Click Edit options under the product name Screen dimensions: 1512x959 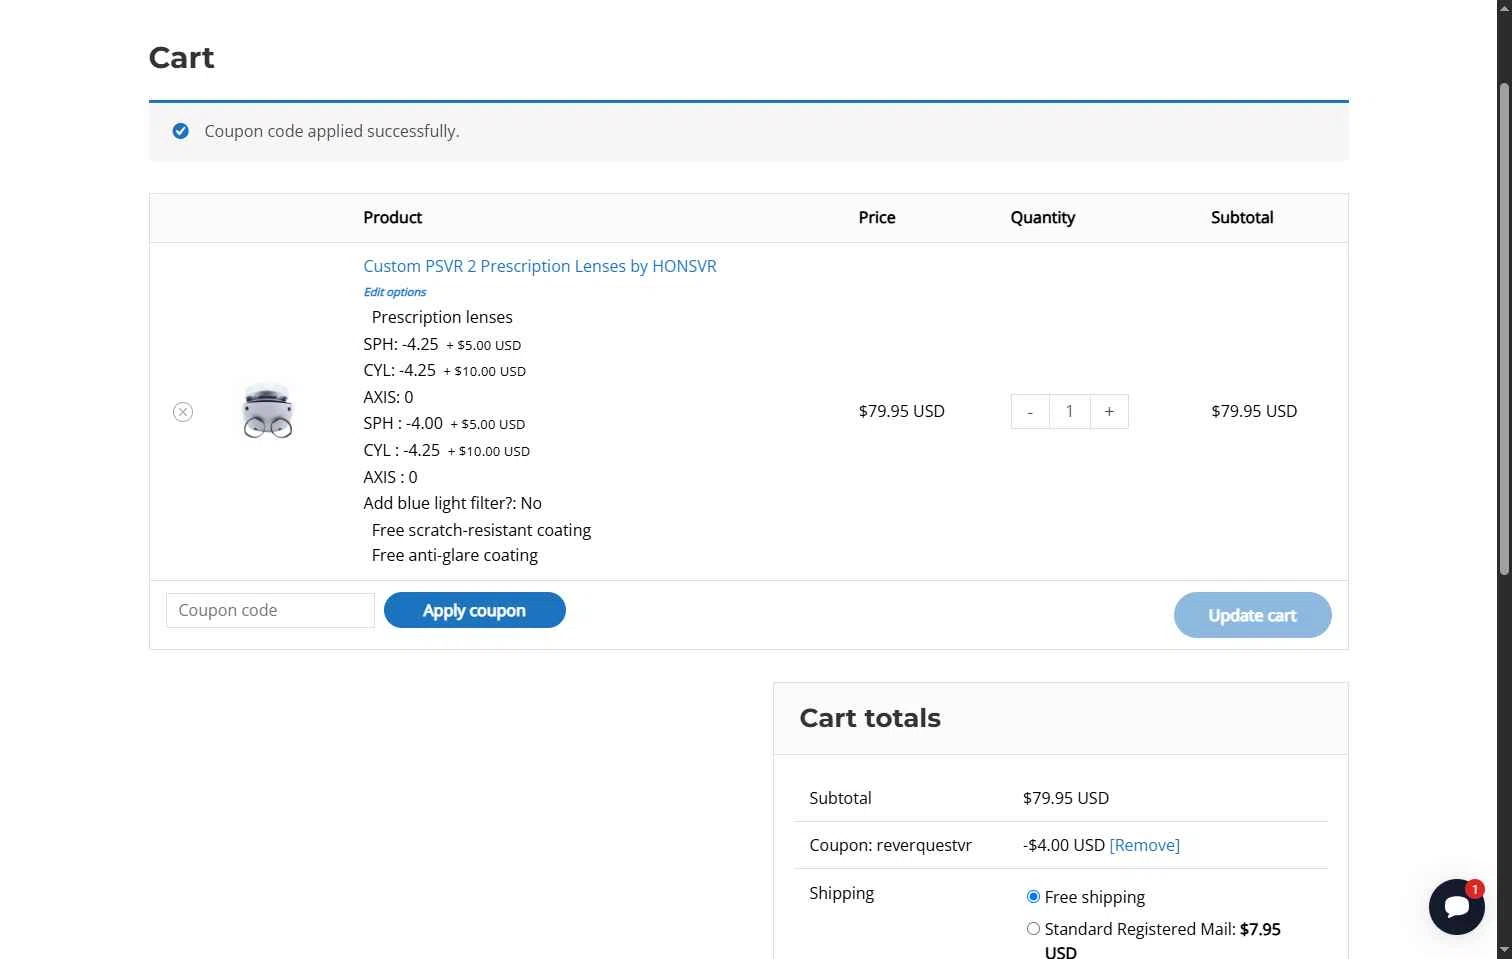395,292
